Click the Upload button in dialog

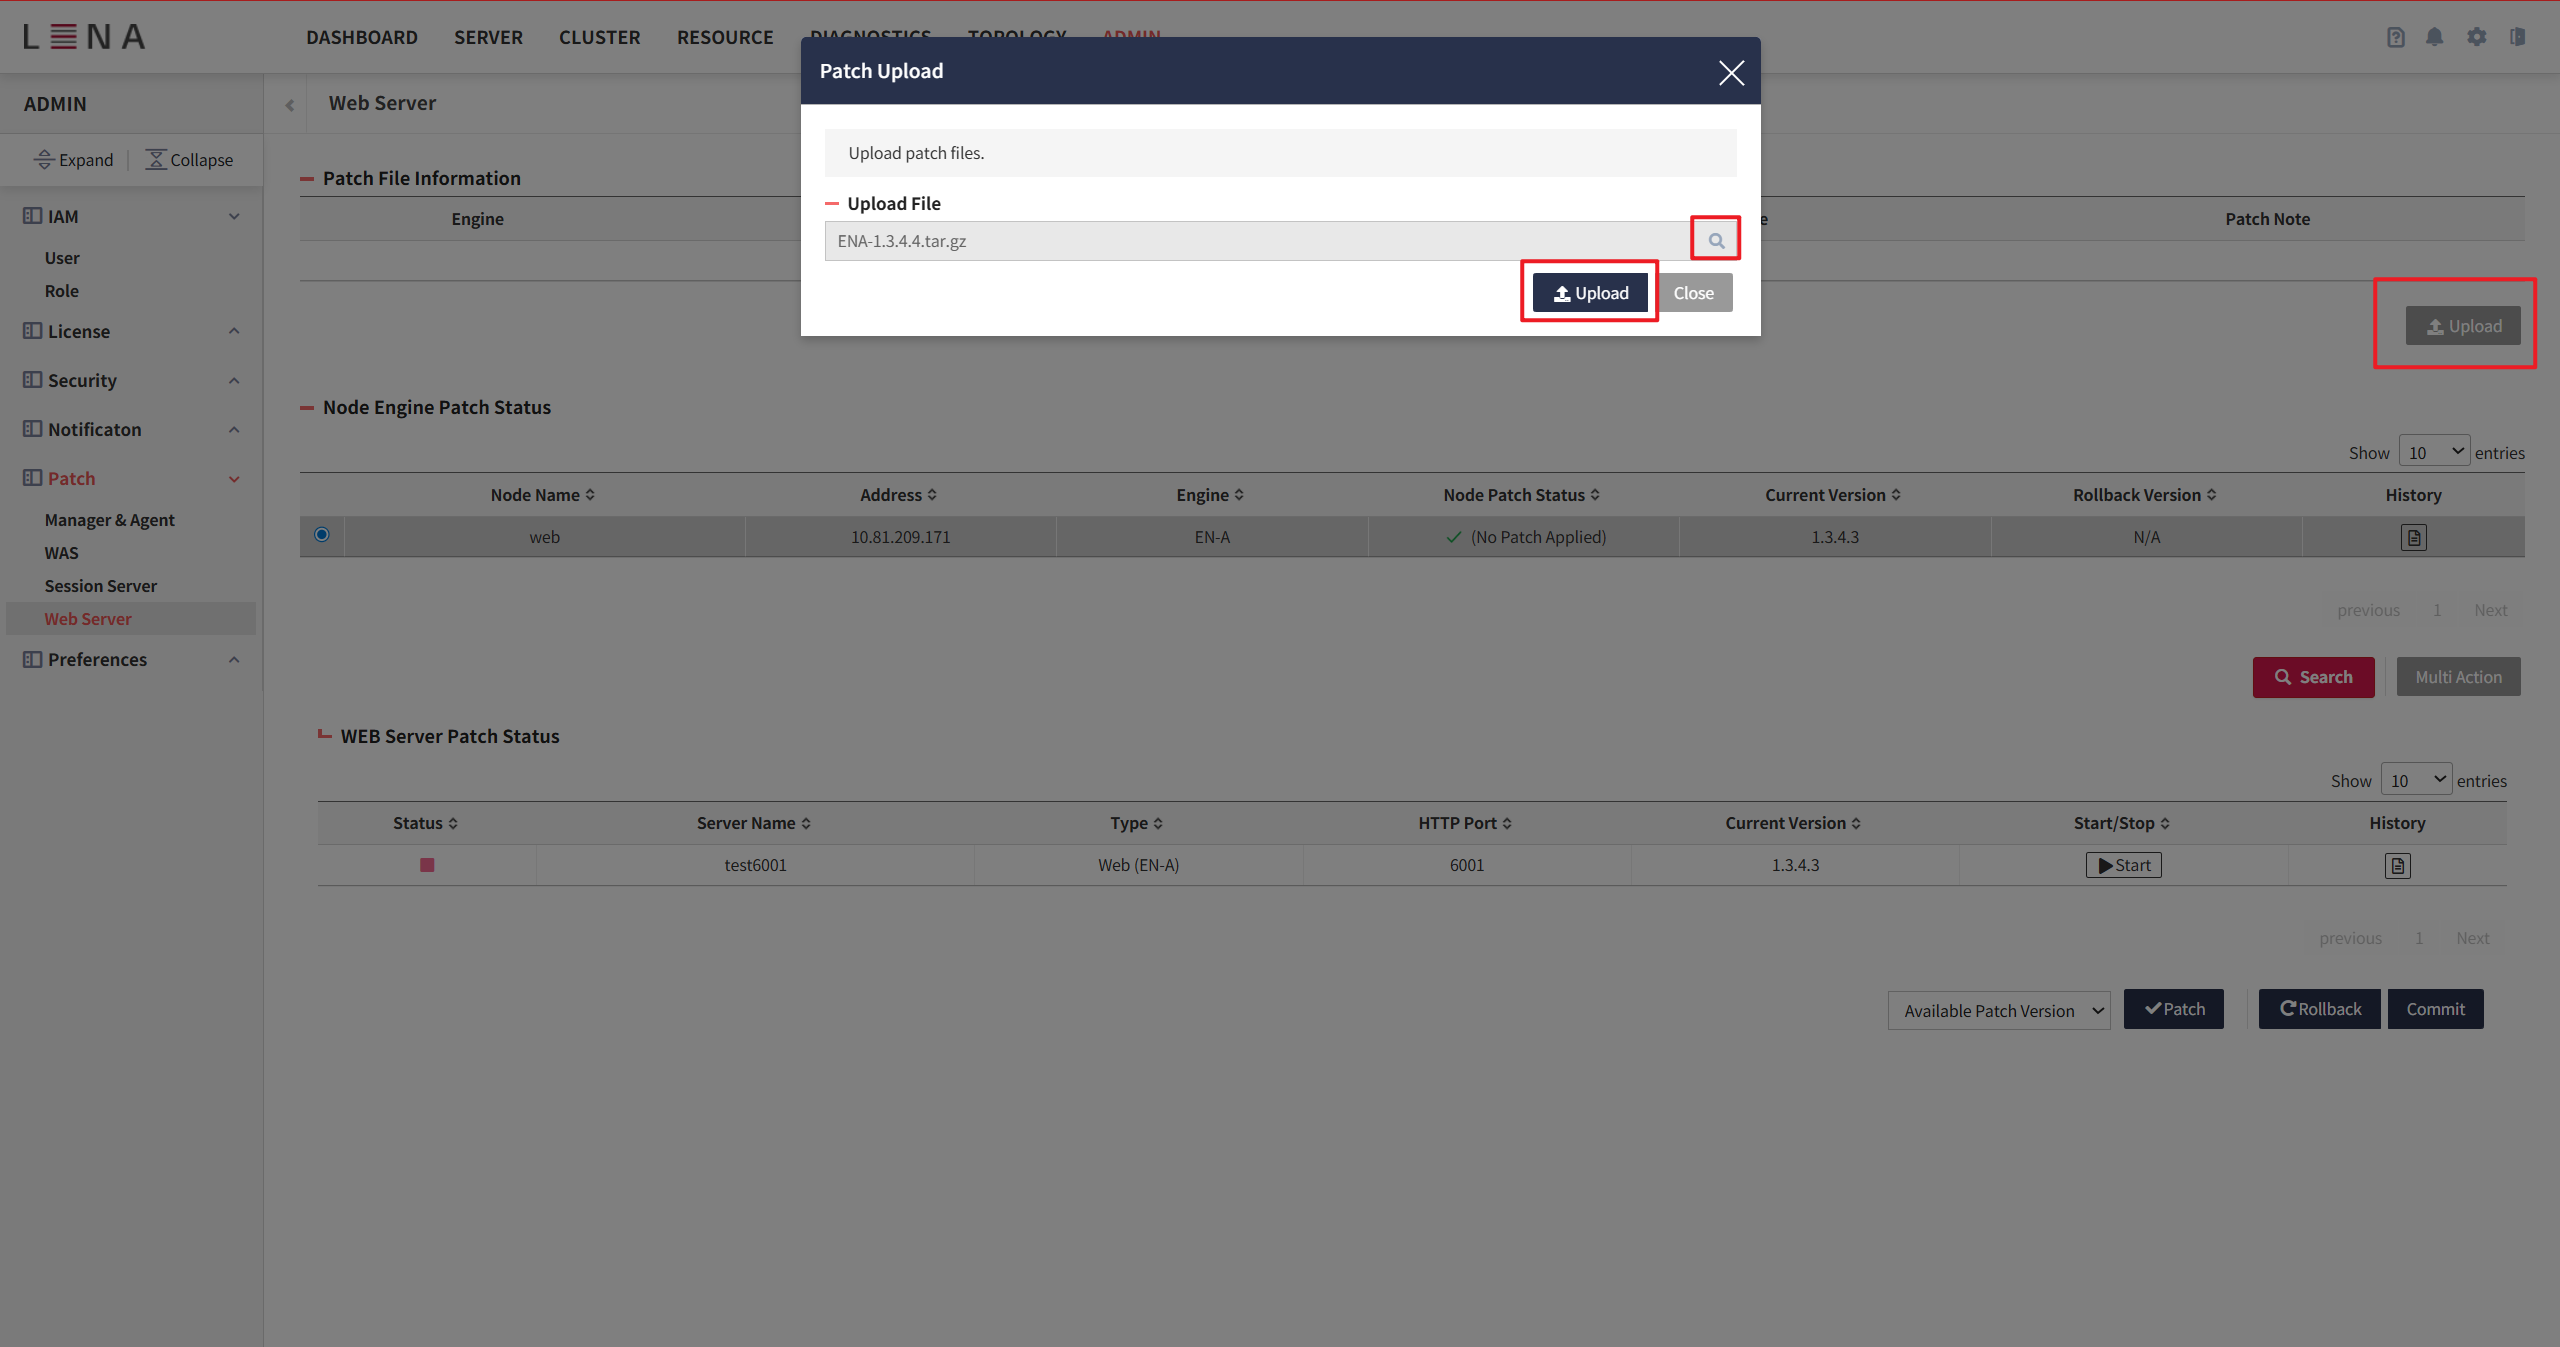[1590, 293]
